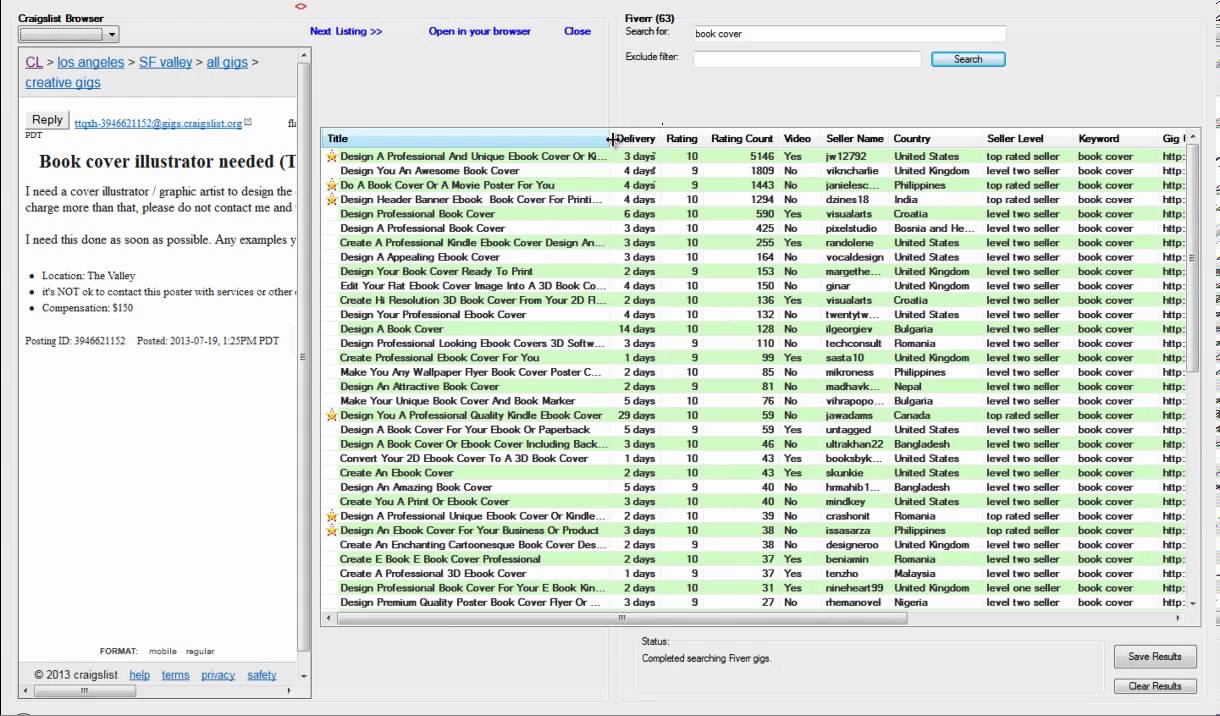Click 'Open in your browser' link

pos(480,31)
